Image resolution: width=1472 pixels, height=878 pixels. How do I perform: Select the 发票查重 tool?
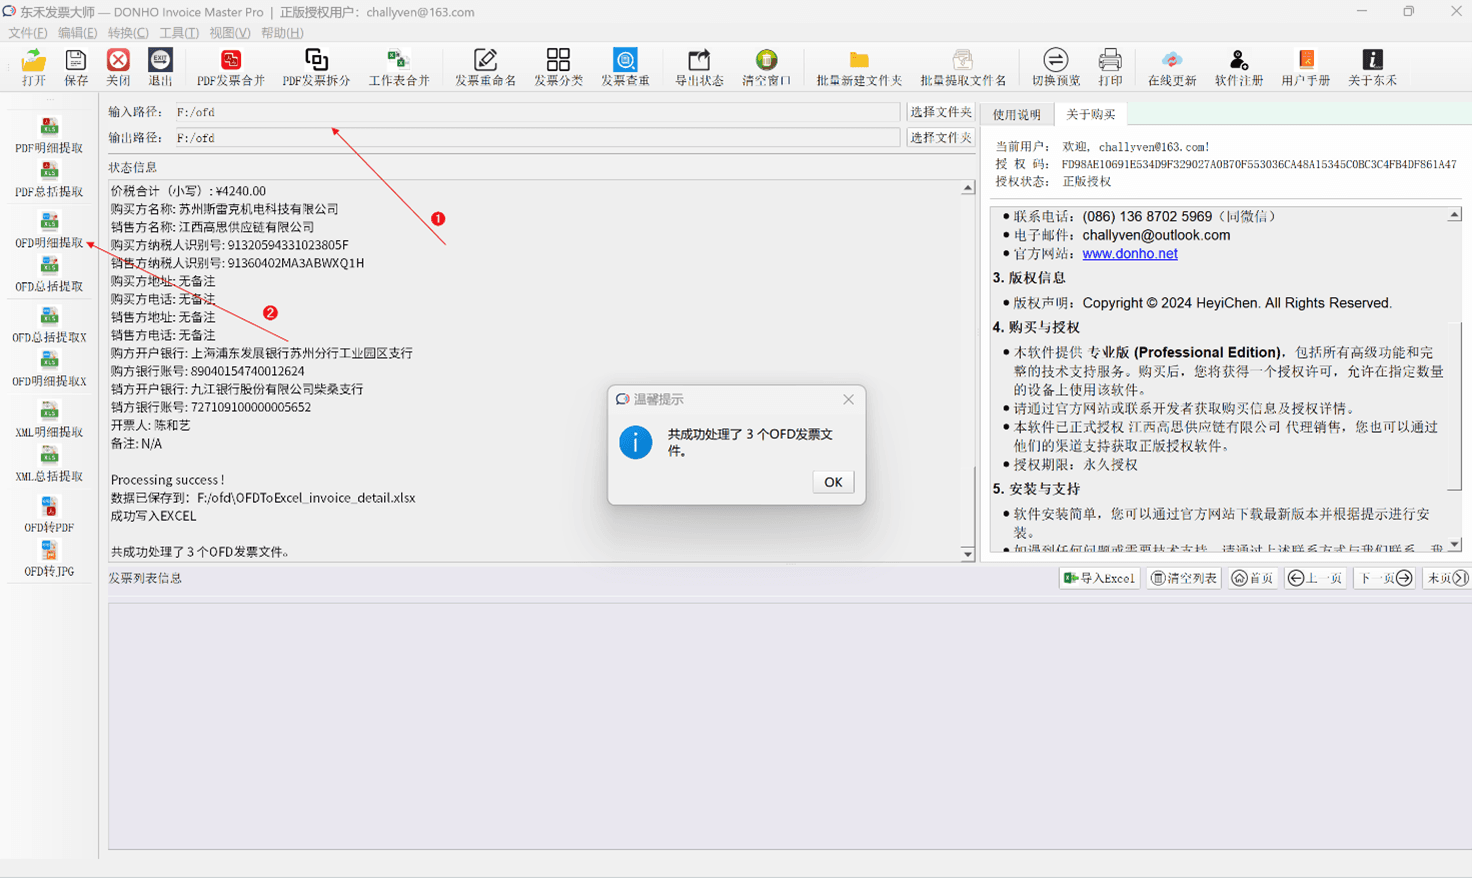pyautogui.click(x=625, y=67)
